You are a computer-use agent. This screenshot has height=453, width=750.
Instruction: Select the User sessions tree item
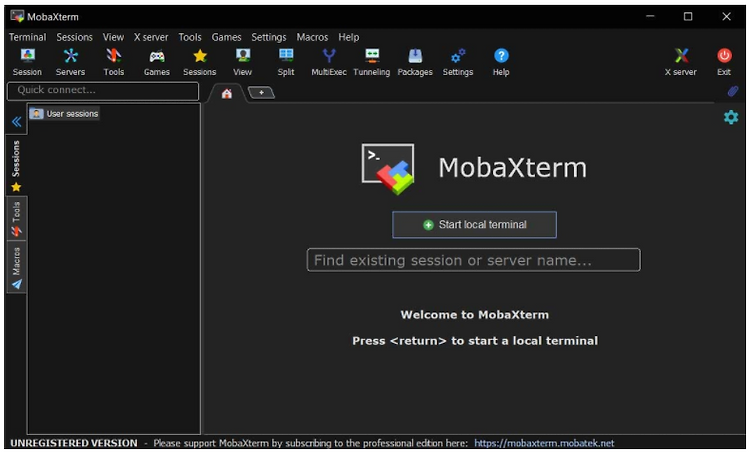(x=64, y=113)
